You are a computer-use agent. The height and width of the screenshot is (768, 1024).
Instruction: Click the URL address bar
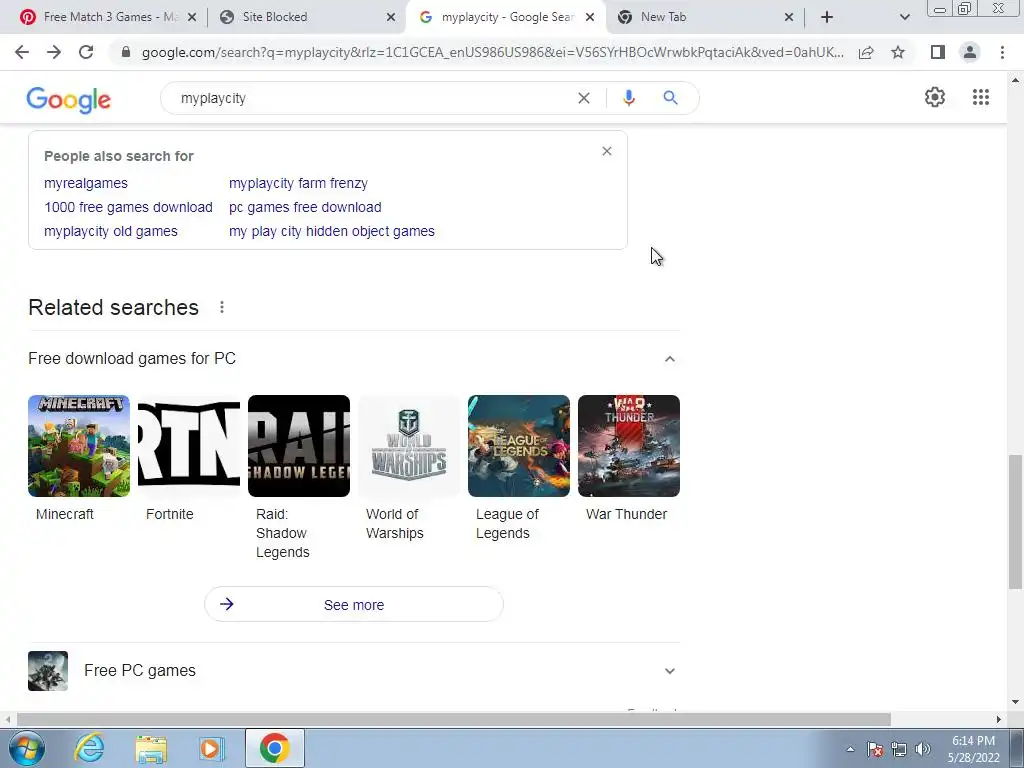492,52
